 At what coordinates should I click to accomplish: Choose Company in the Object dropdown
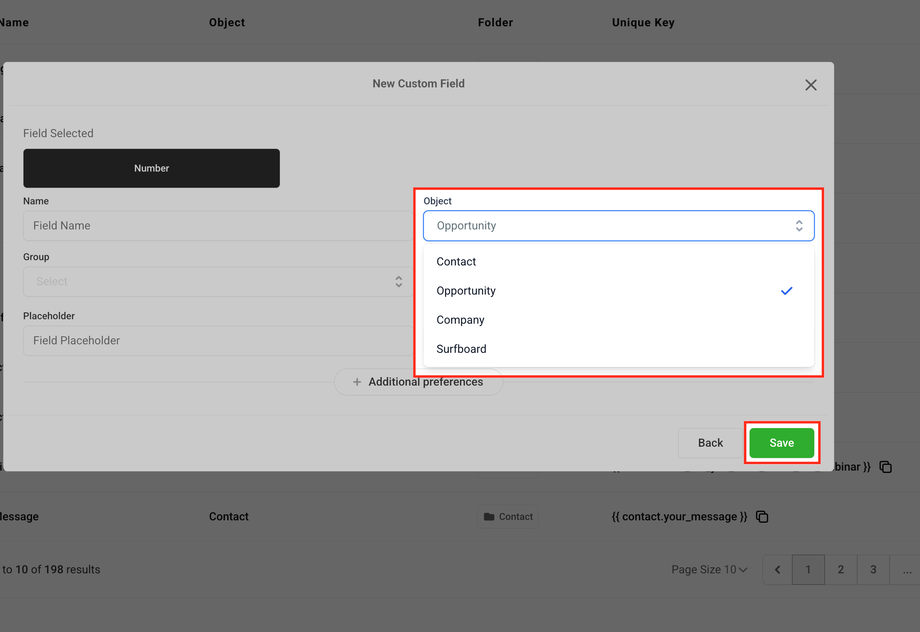(x=460, y=320)
